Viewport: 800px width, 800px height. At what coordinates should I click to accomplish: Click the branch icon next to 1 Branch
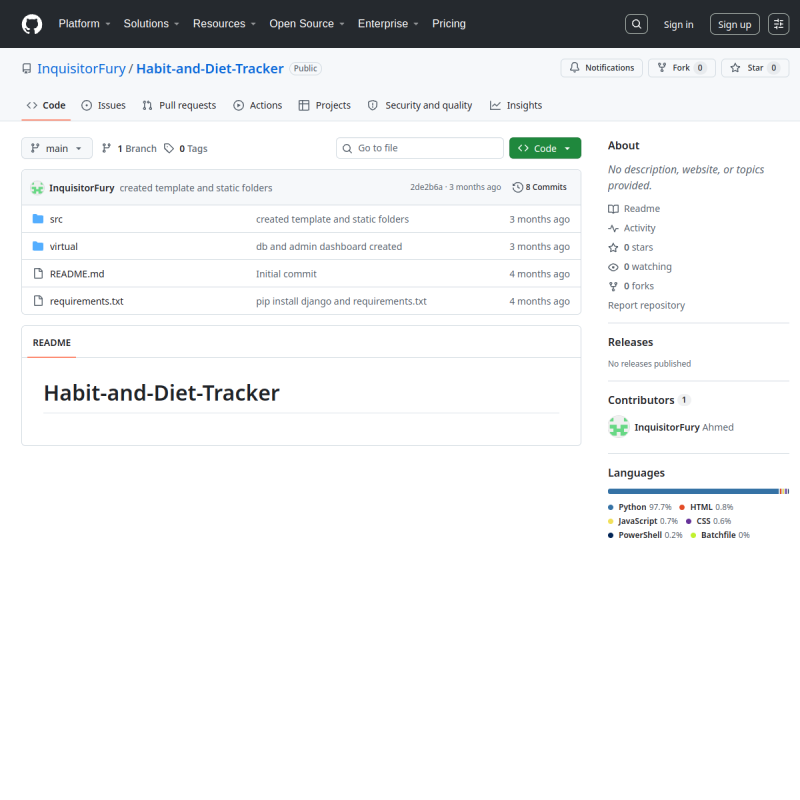[106, 148]
